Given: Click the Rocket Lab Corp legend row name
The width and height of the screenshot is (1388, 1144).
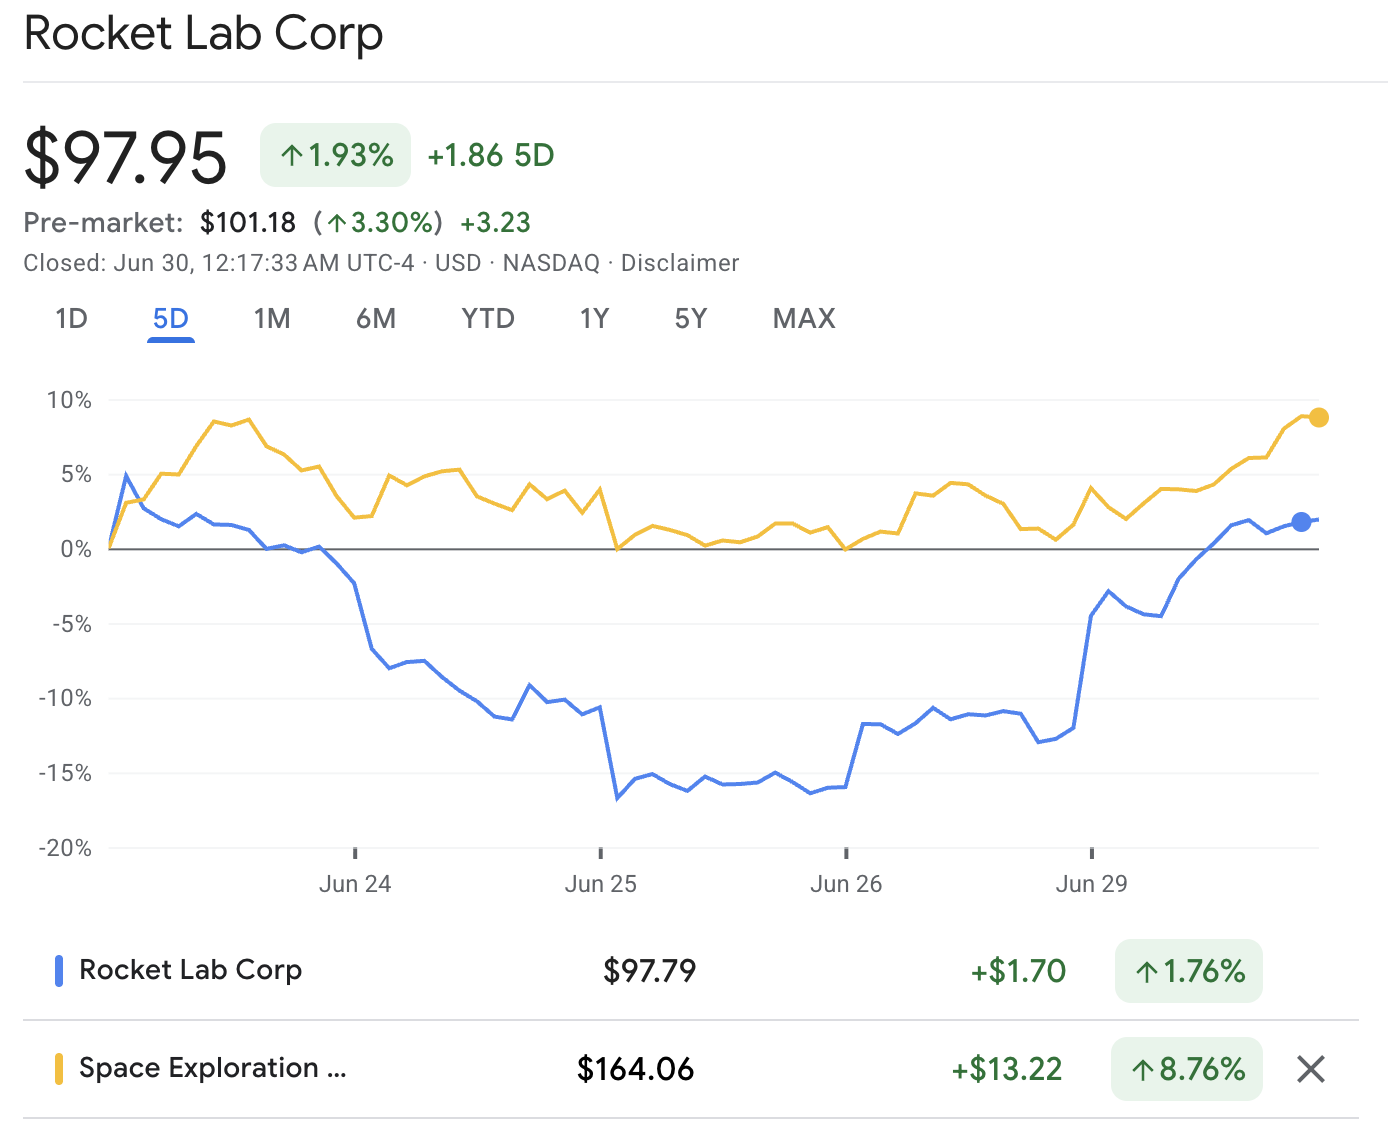Looking at the screenshot, I should coord(190,970).
